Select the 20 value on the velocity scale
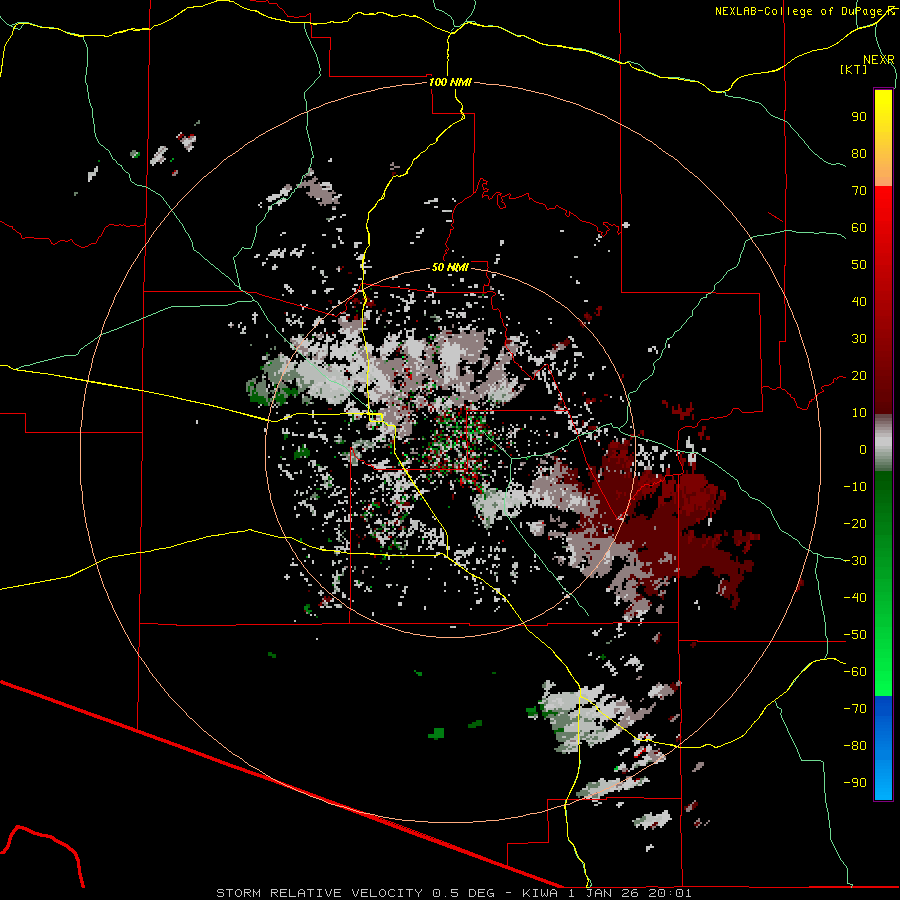The image size is (900, 900). [859, 376]
